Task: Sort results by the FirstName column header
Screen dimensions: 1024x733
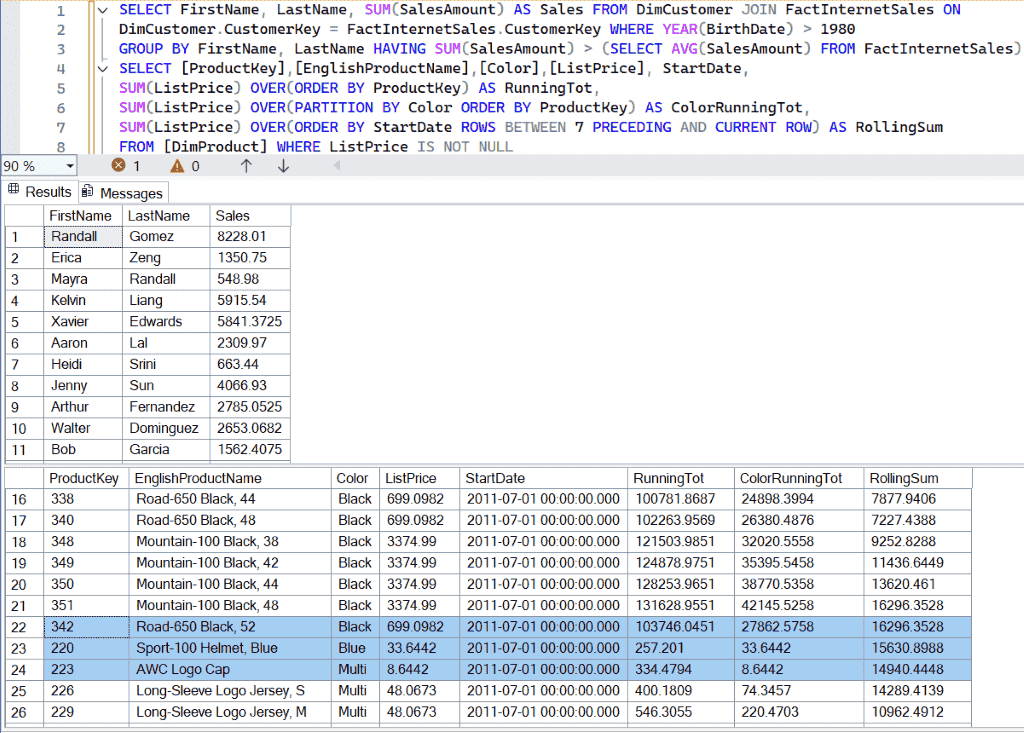Action: 82,215
